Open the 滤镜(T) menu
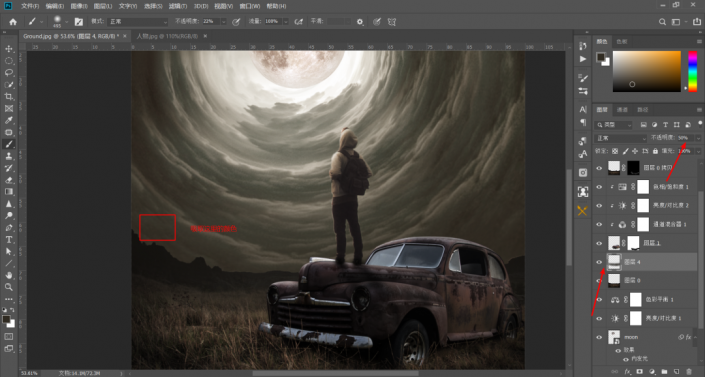 [x=178, y=6]
